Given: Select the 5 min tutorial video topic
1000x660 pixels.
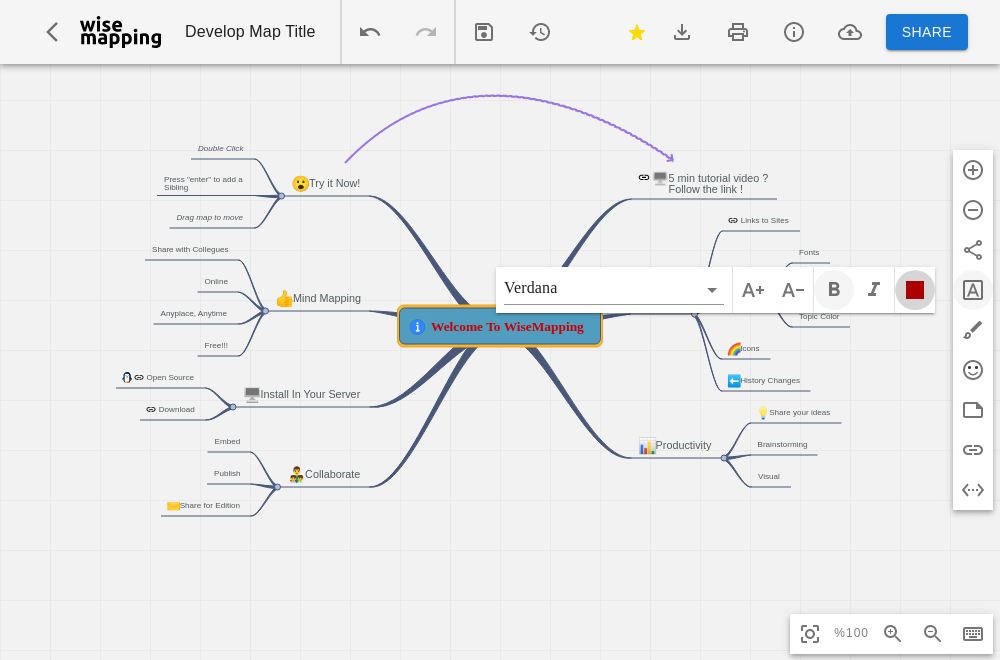Looking at the screenshot, I should pyautogui.click(x=718, y=184).
